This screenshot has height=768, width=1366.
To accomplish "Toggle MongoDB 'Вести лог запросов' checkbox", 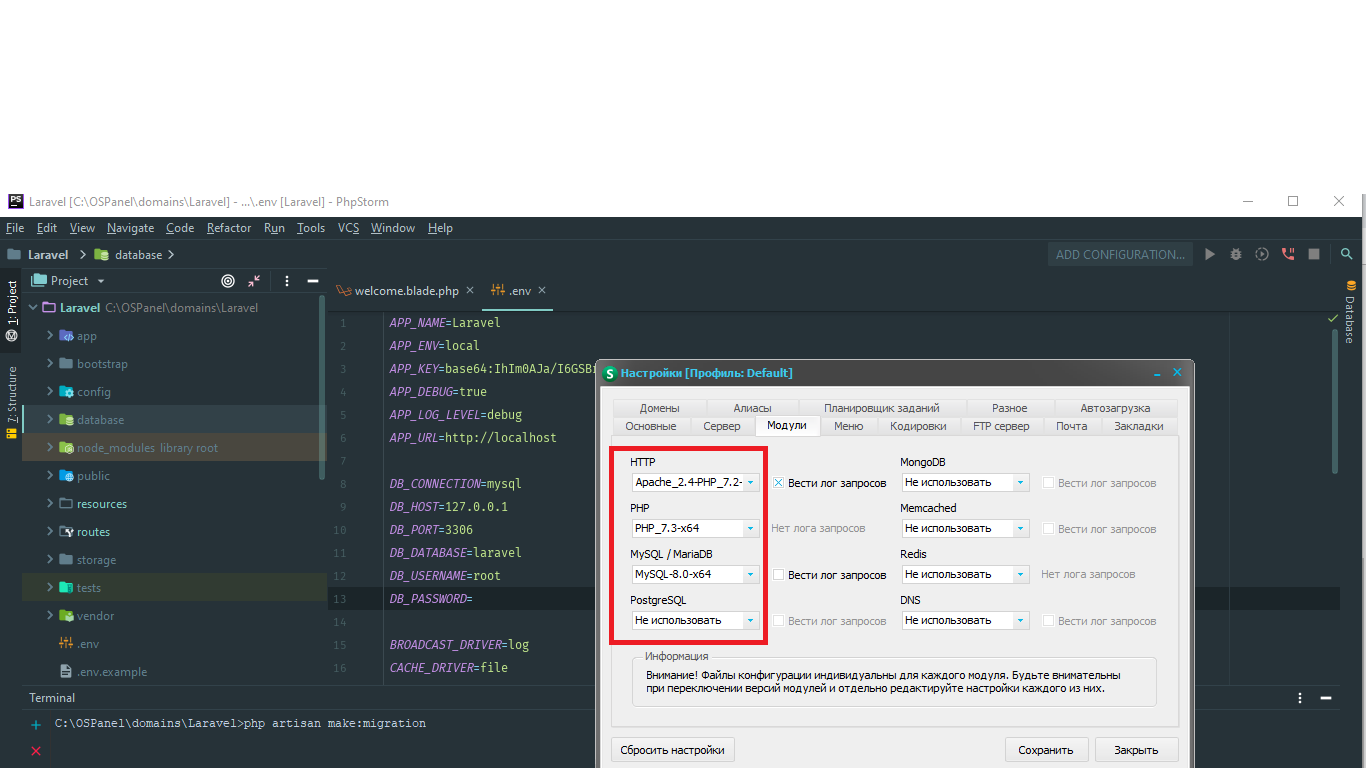I will click(x=1048, y=482).
